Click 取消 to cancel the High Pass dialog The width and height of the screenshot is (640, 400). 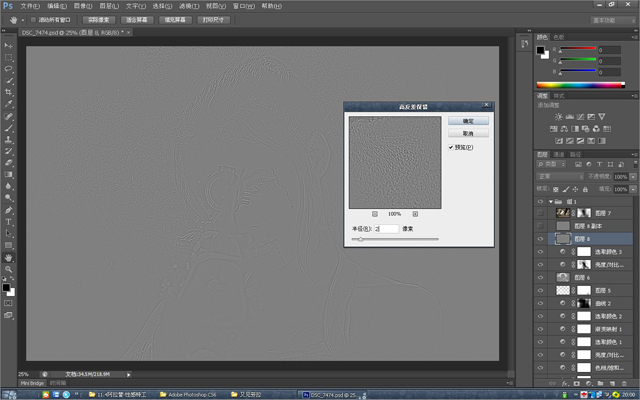pyautogui.click(x=468, y=133)
